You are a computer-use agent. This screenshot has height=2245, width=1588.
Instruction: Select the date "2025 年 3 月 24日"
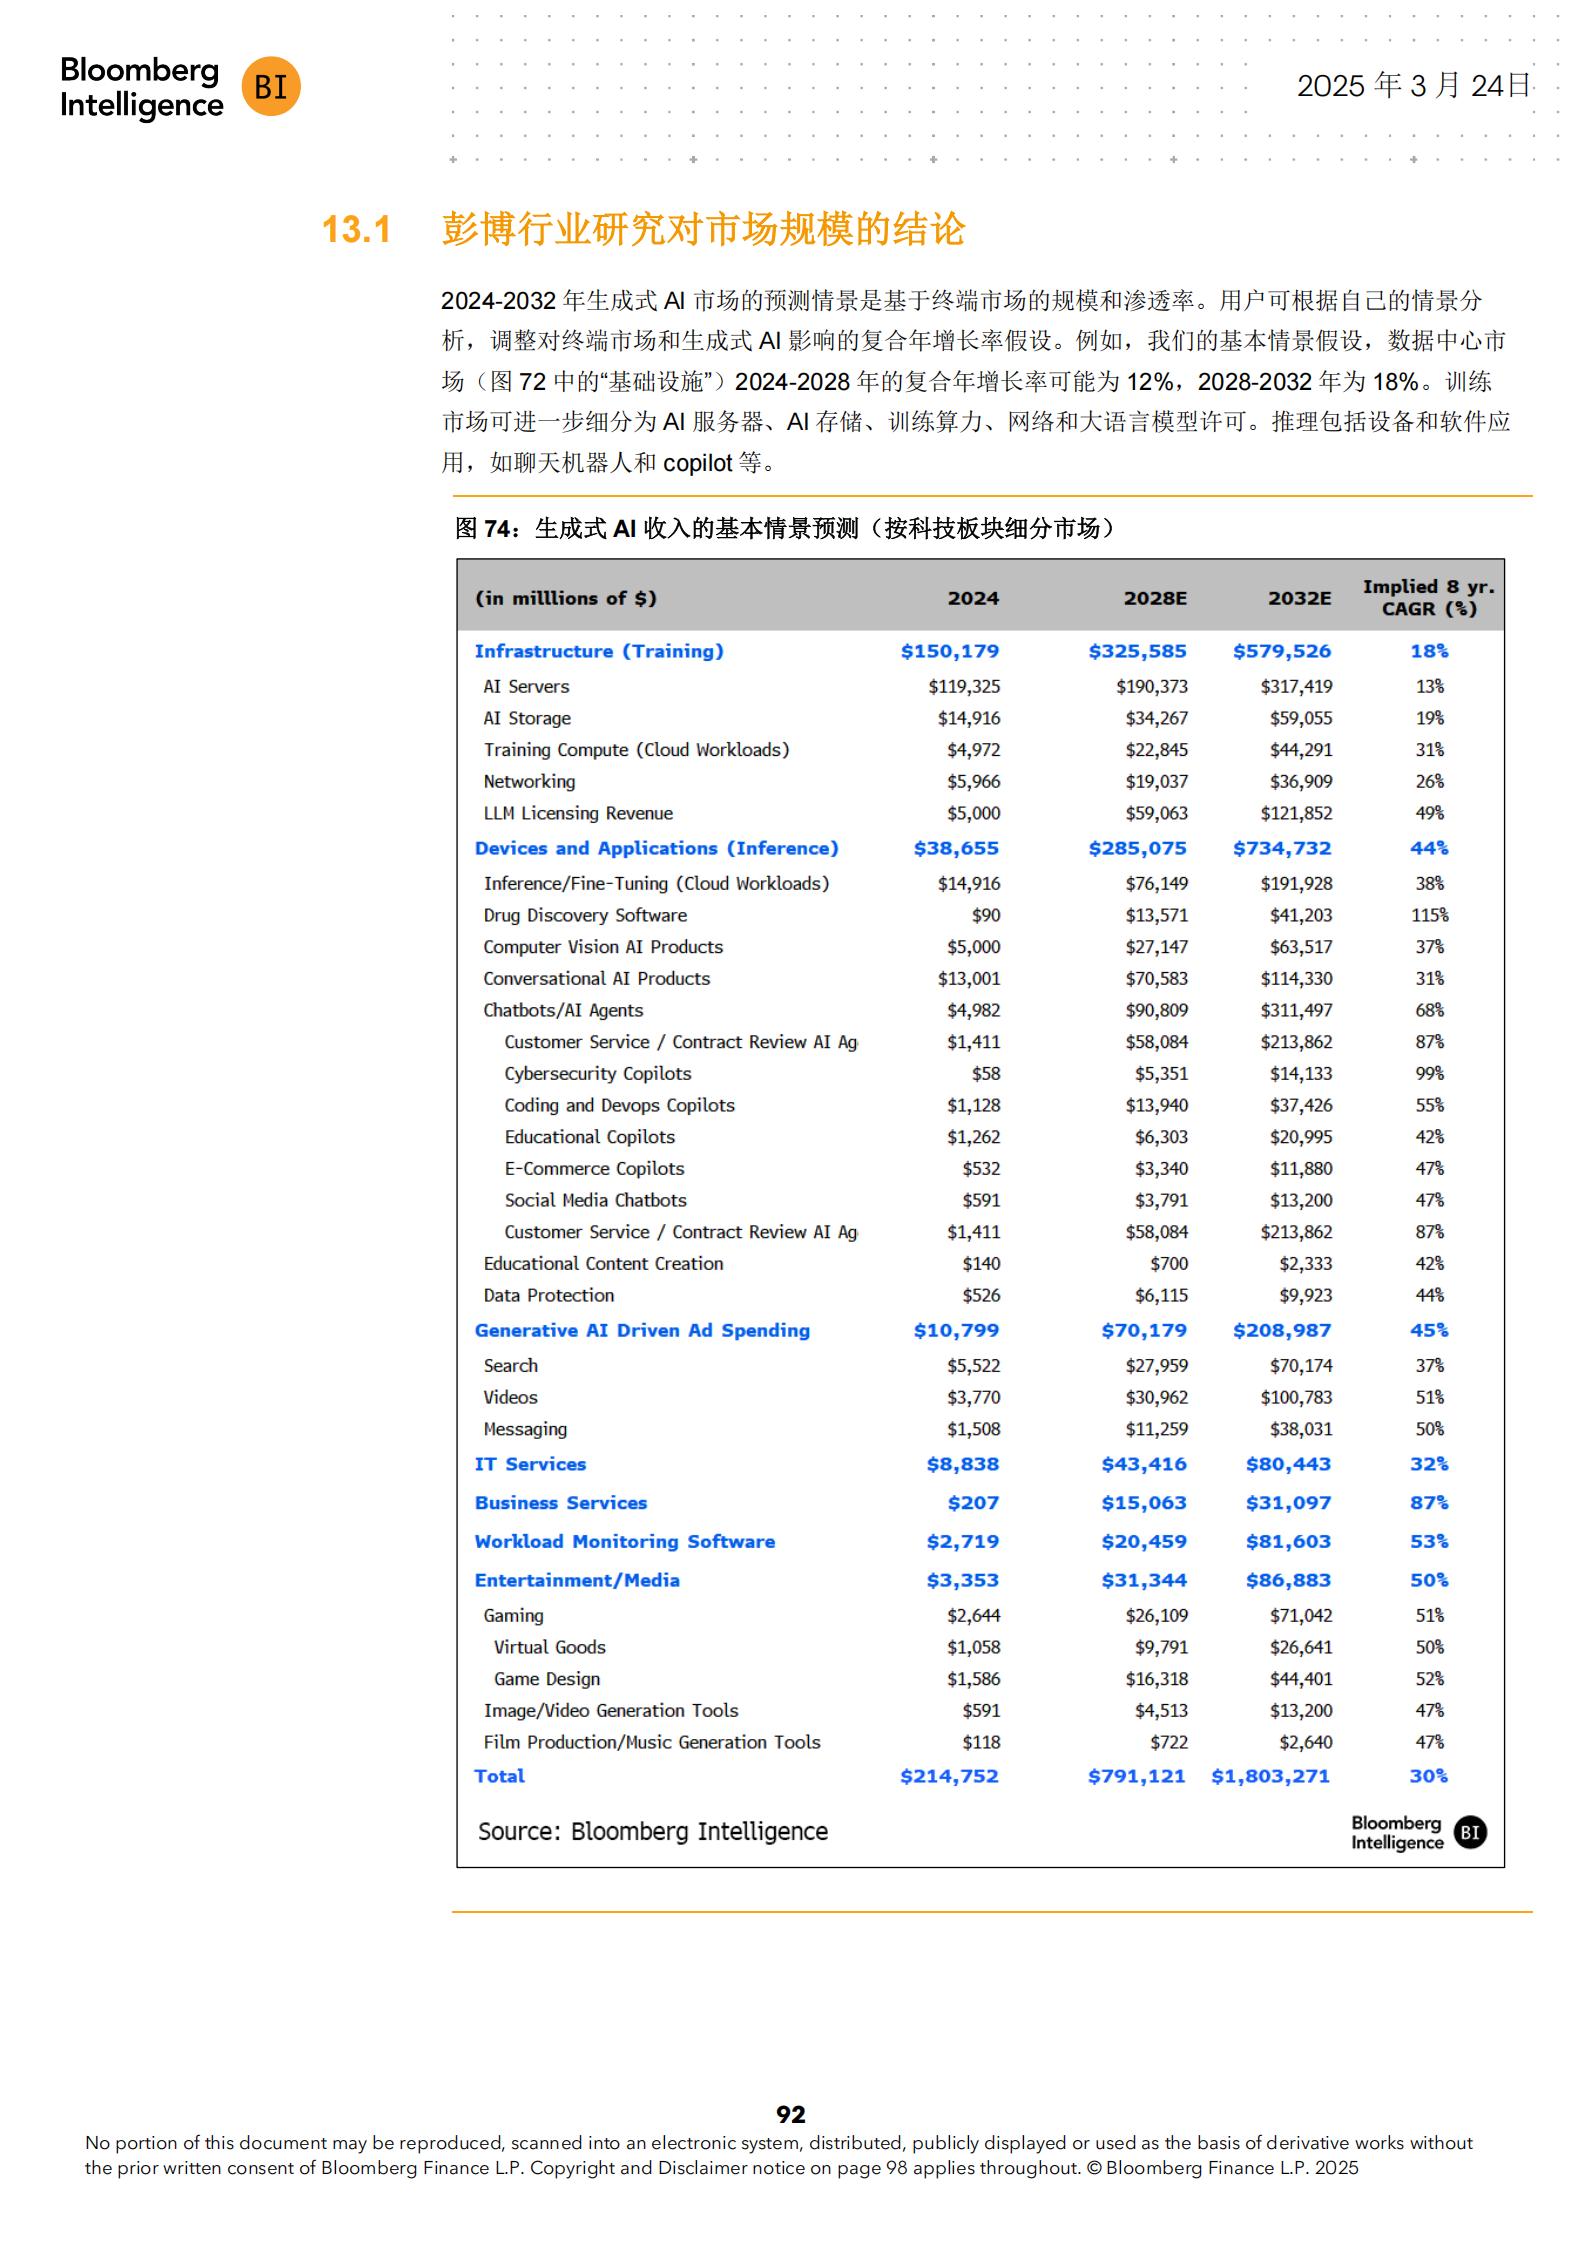(x=1414, y=86)
